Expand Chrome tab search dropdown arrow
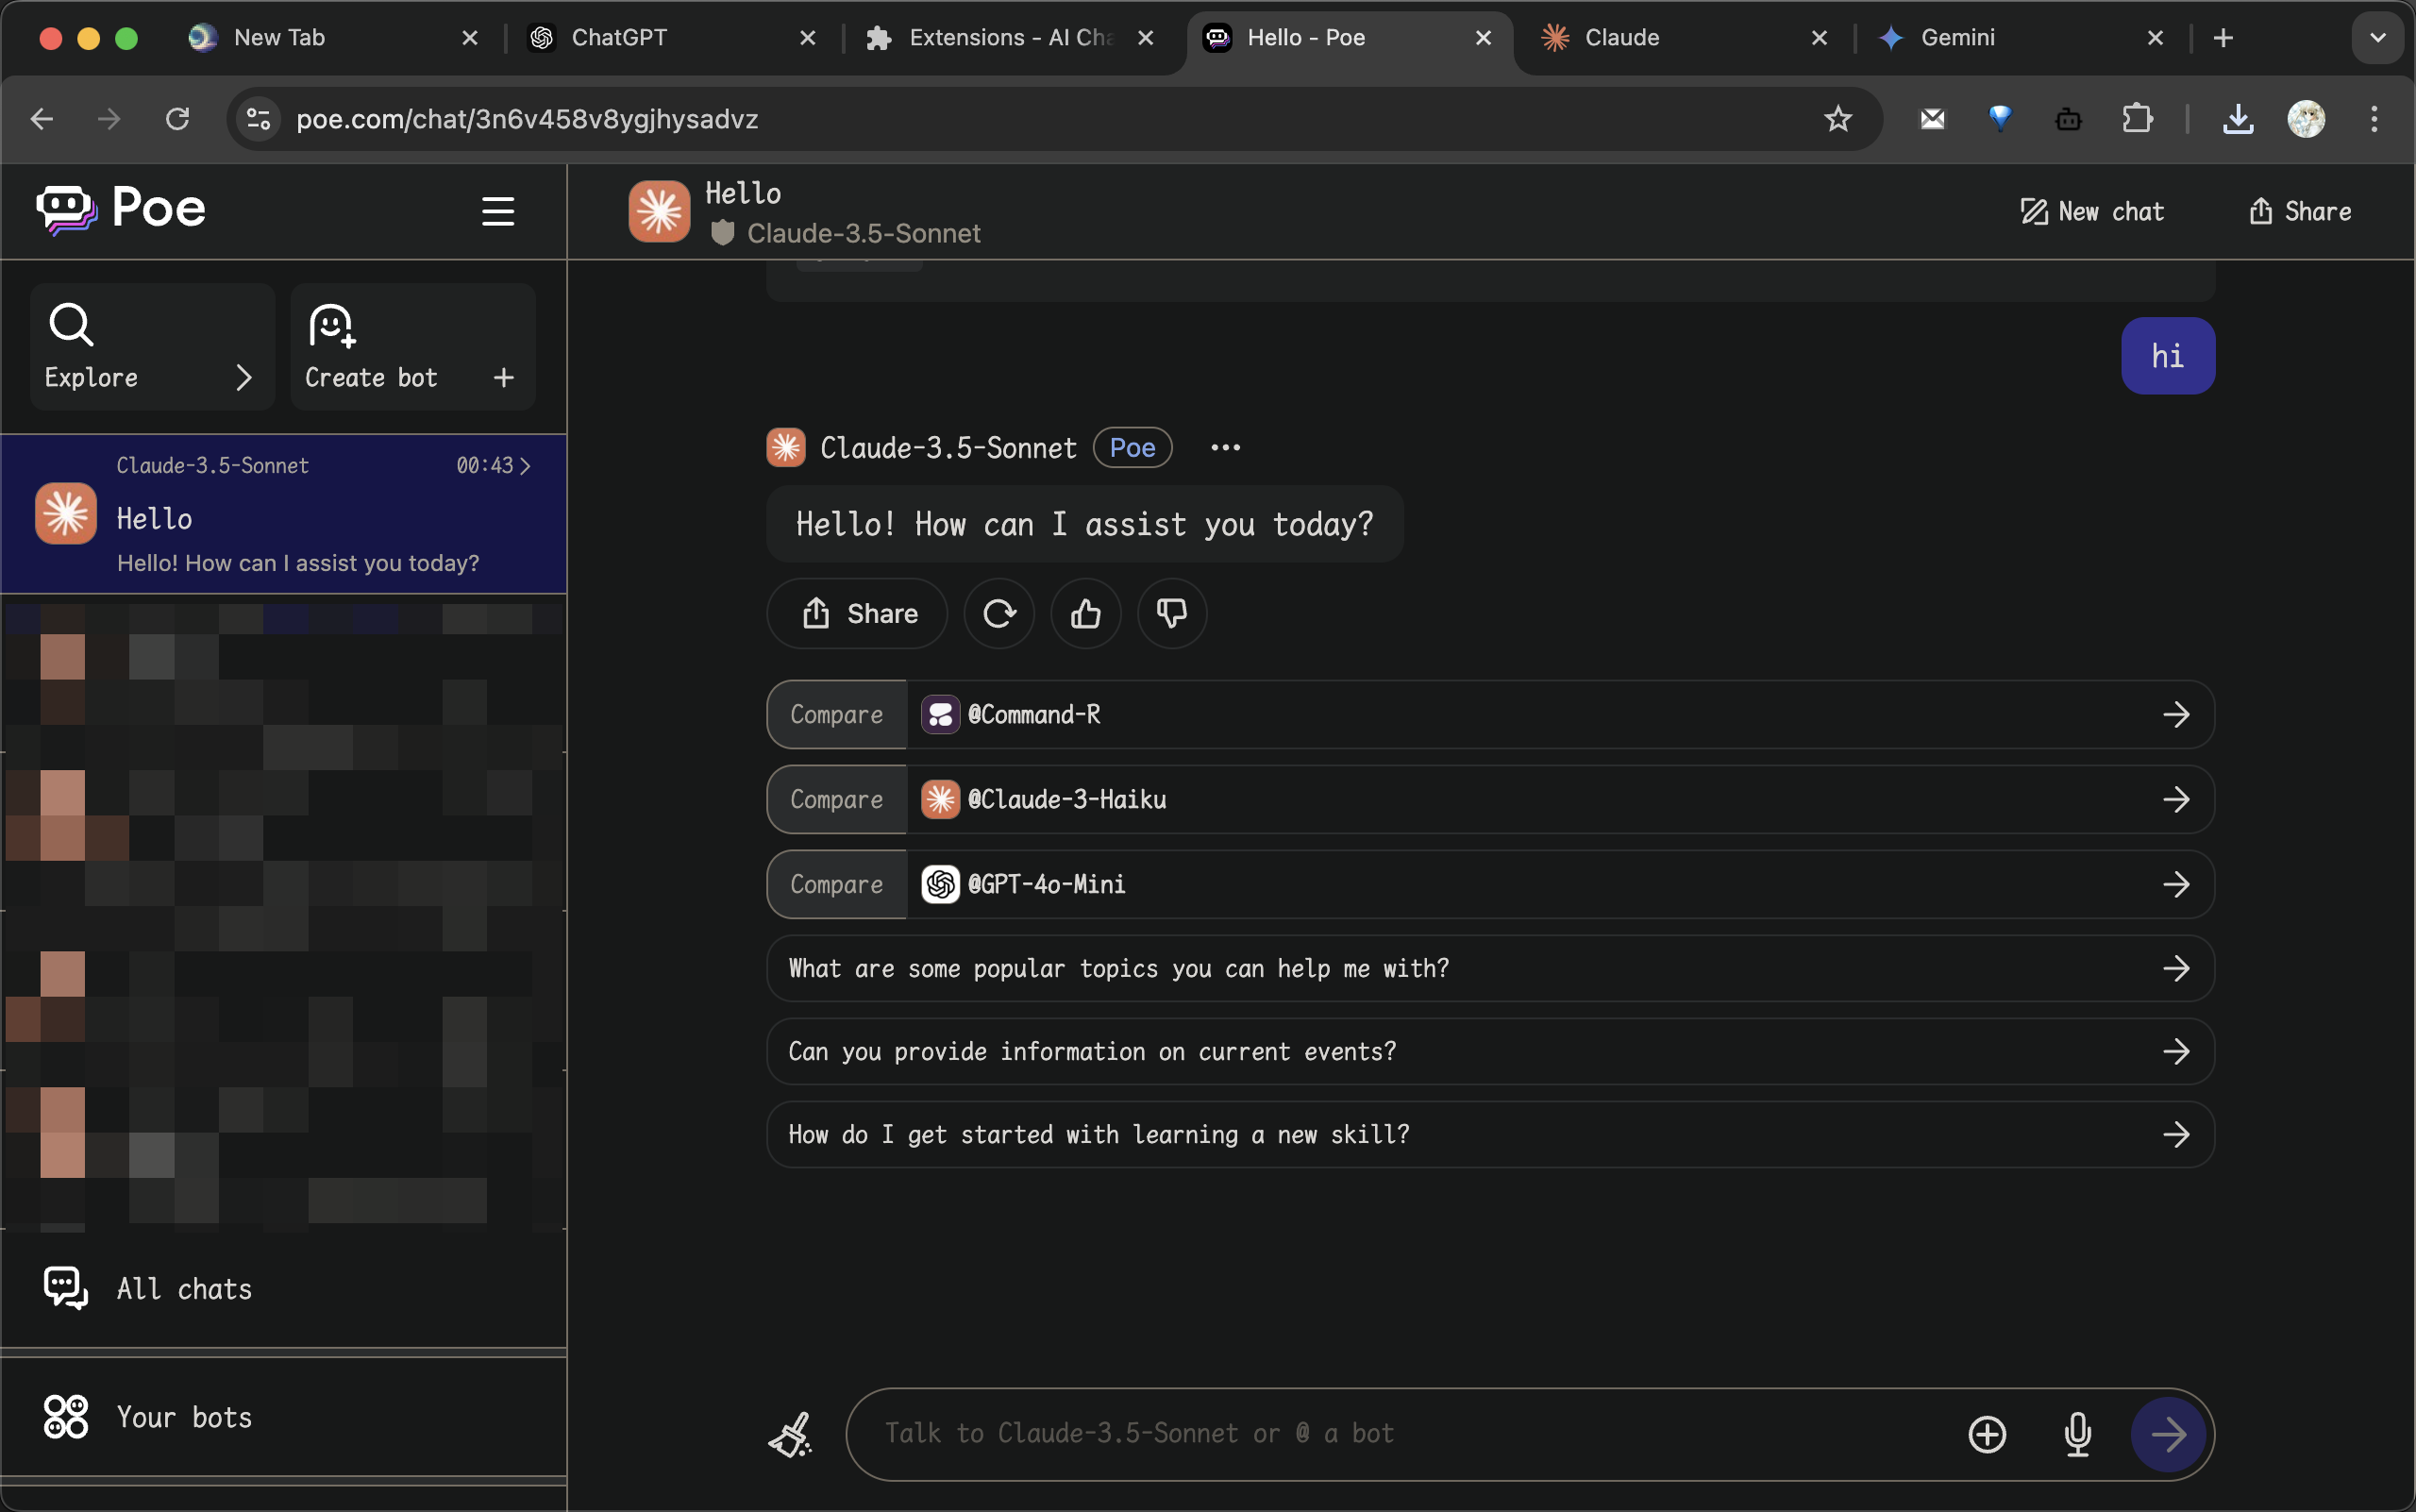The height and width of the screenshot is (1512, 2416). 2377,38
